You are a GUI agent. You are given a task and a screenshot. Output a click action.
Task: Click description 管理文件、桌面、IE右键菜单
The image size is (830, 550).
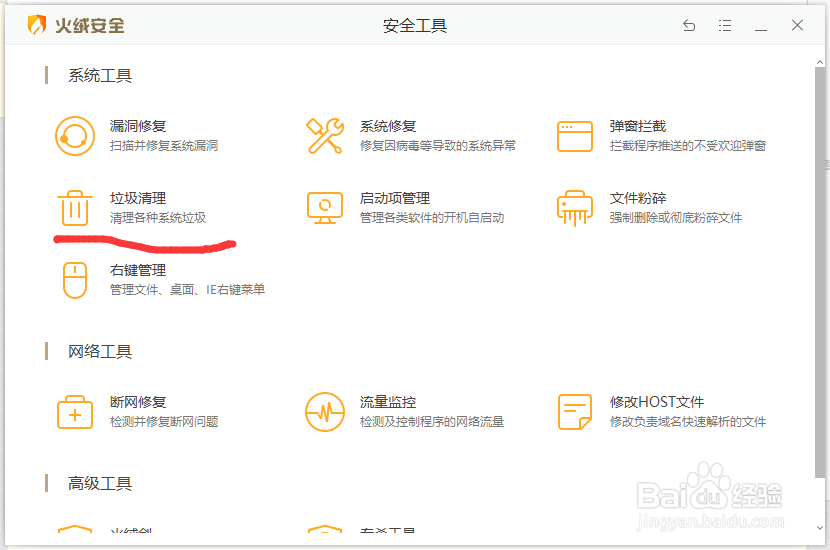(187, 290)
